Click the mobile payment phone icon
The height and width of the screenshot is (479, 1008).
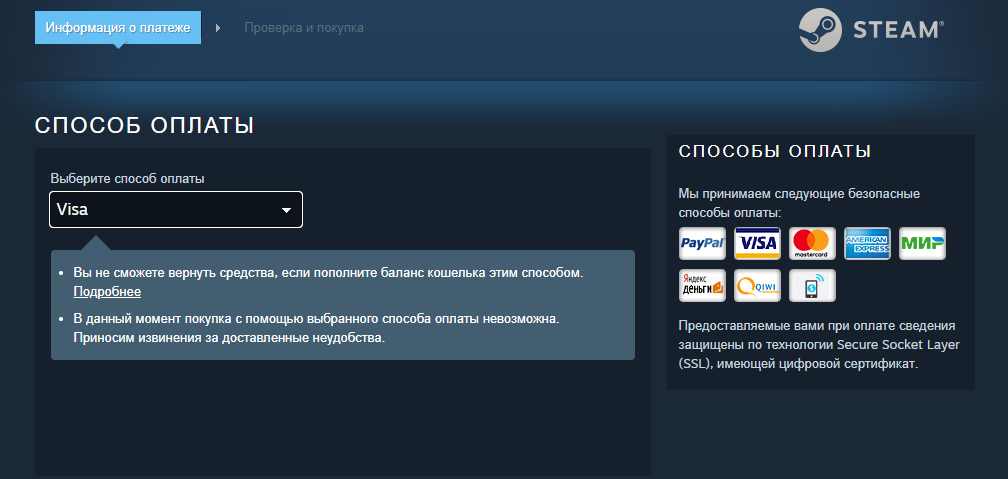[x=812, y=285]
